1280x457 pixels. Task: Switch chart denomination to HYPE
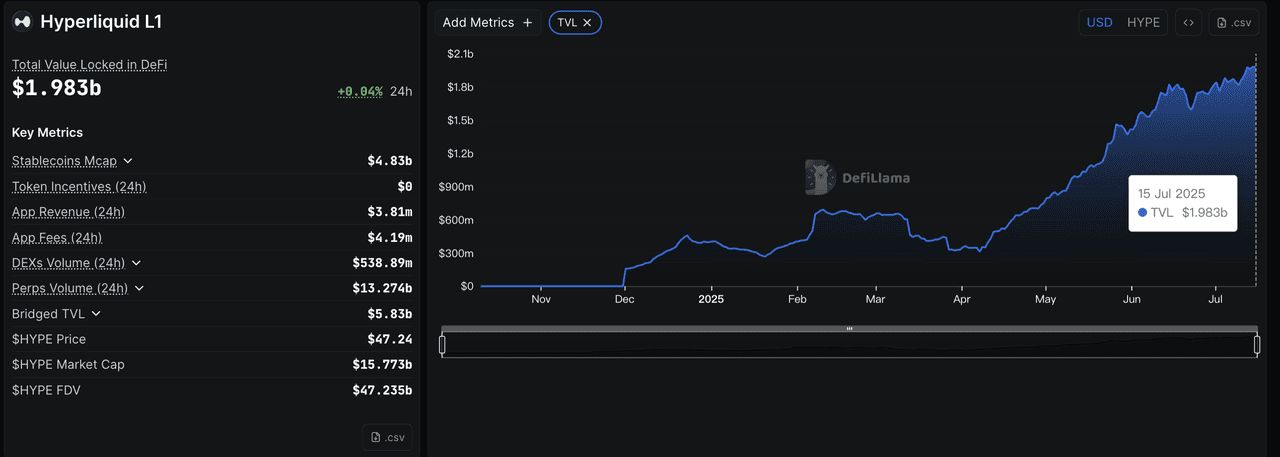point(1143,22)
